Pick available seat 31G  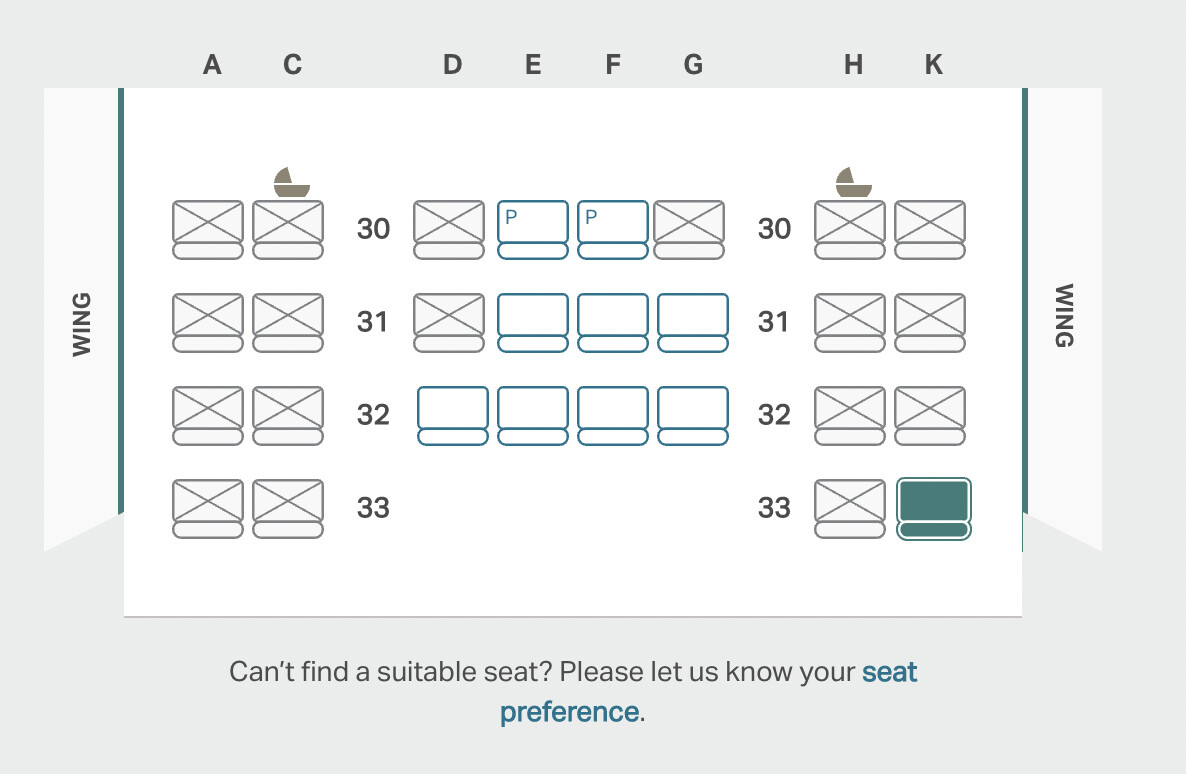click(693, 323)
